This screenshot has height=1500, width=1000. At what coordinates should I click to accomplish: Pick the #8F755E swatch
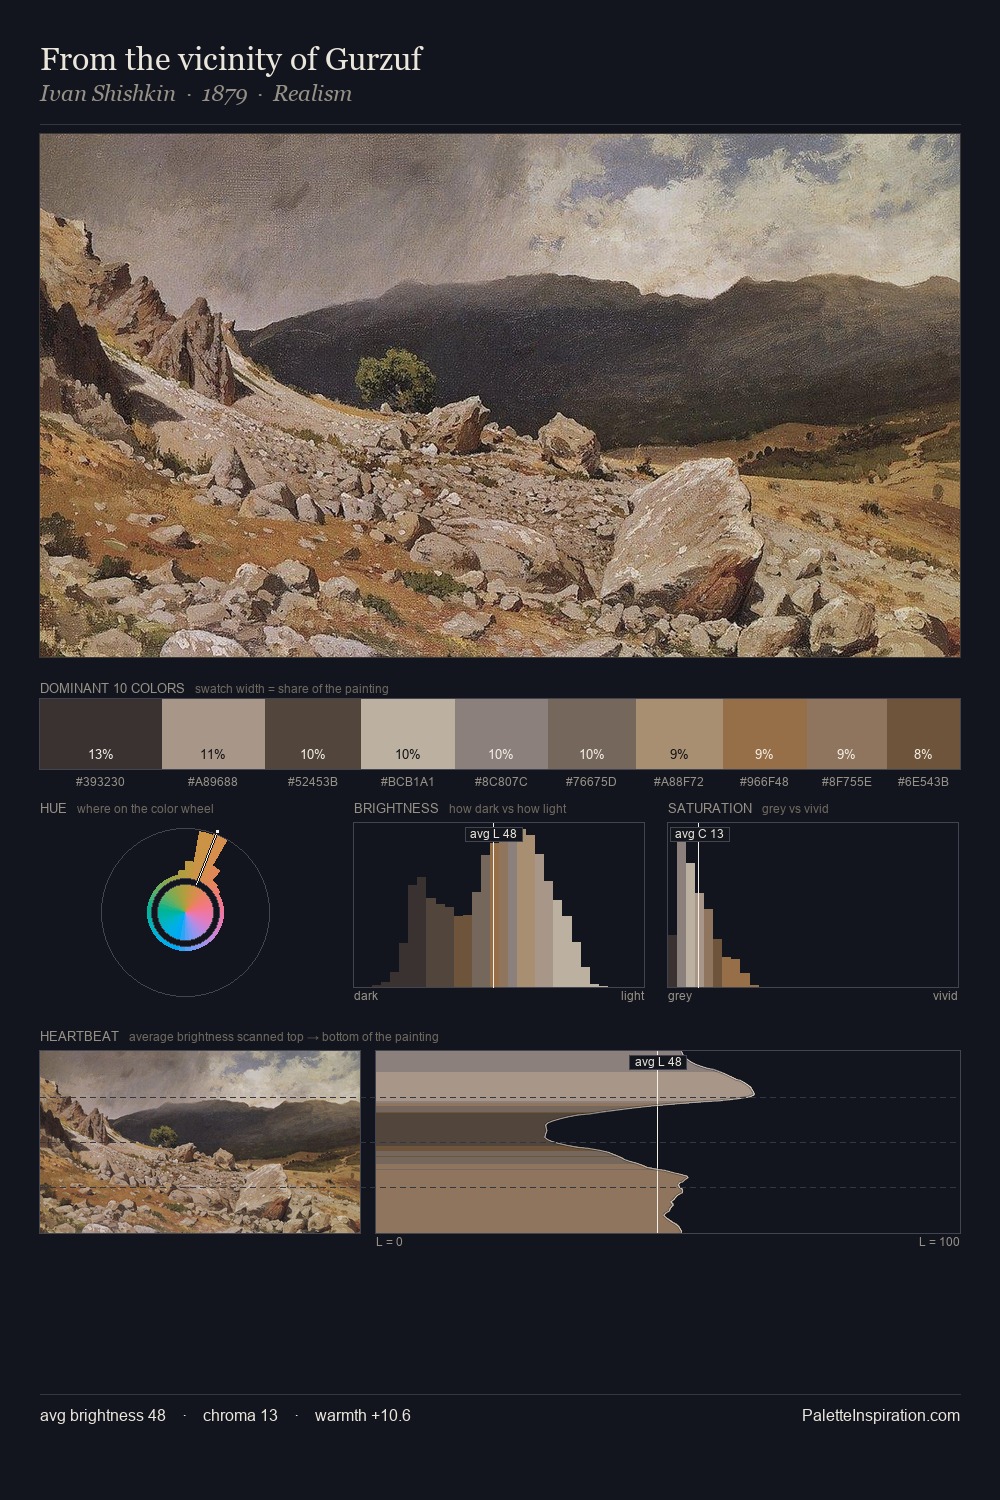point(847,734)
